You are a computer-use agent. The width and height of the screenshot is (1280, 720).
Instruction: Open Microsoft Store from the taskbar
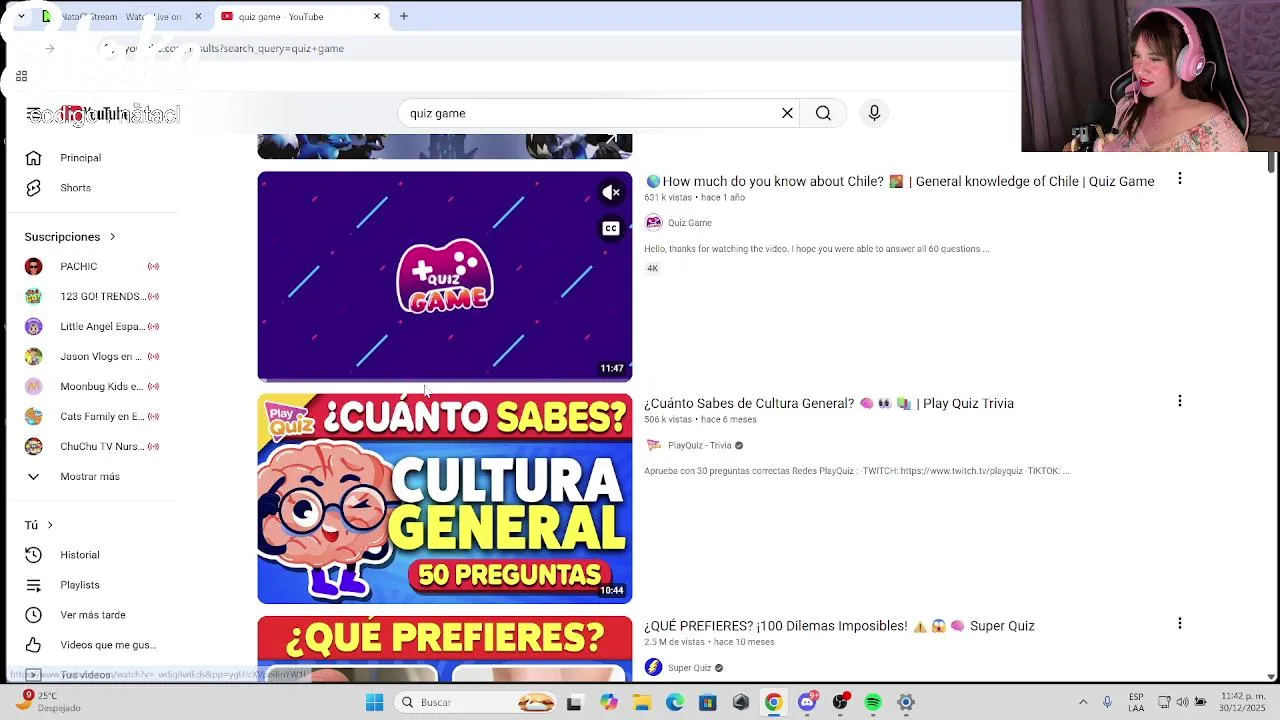[708, 703]
